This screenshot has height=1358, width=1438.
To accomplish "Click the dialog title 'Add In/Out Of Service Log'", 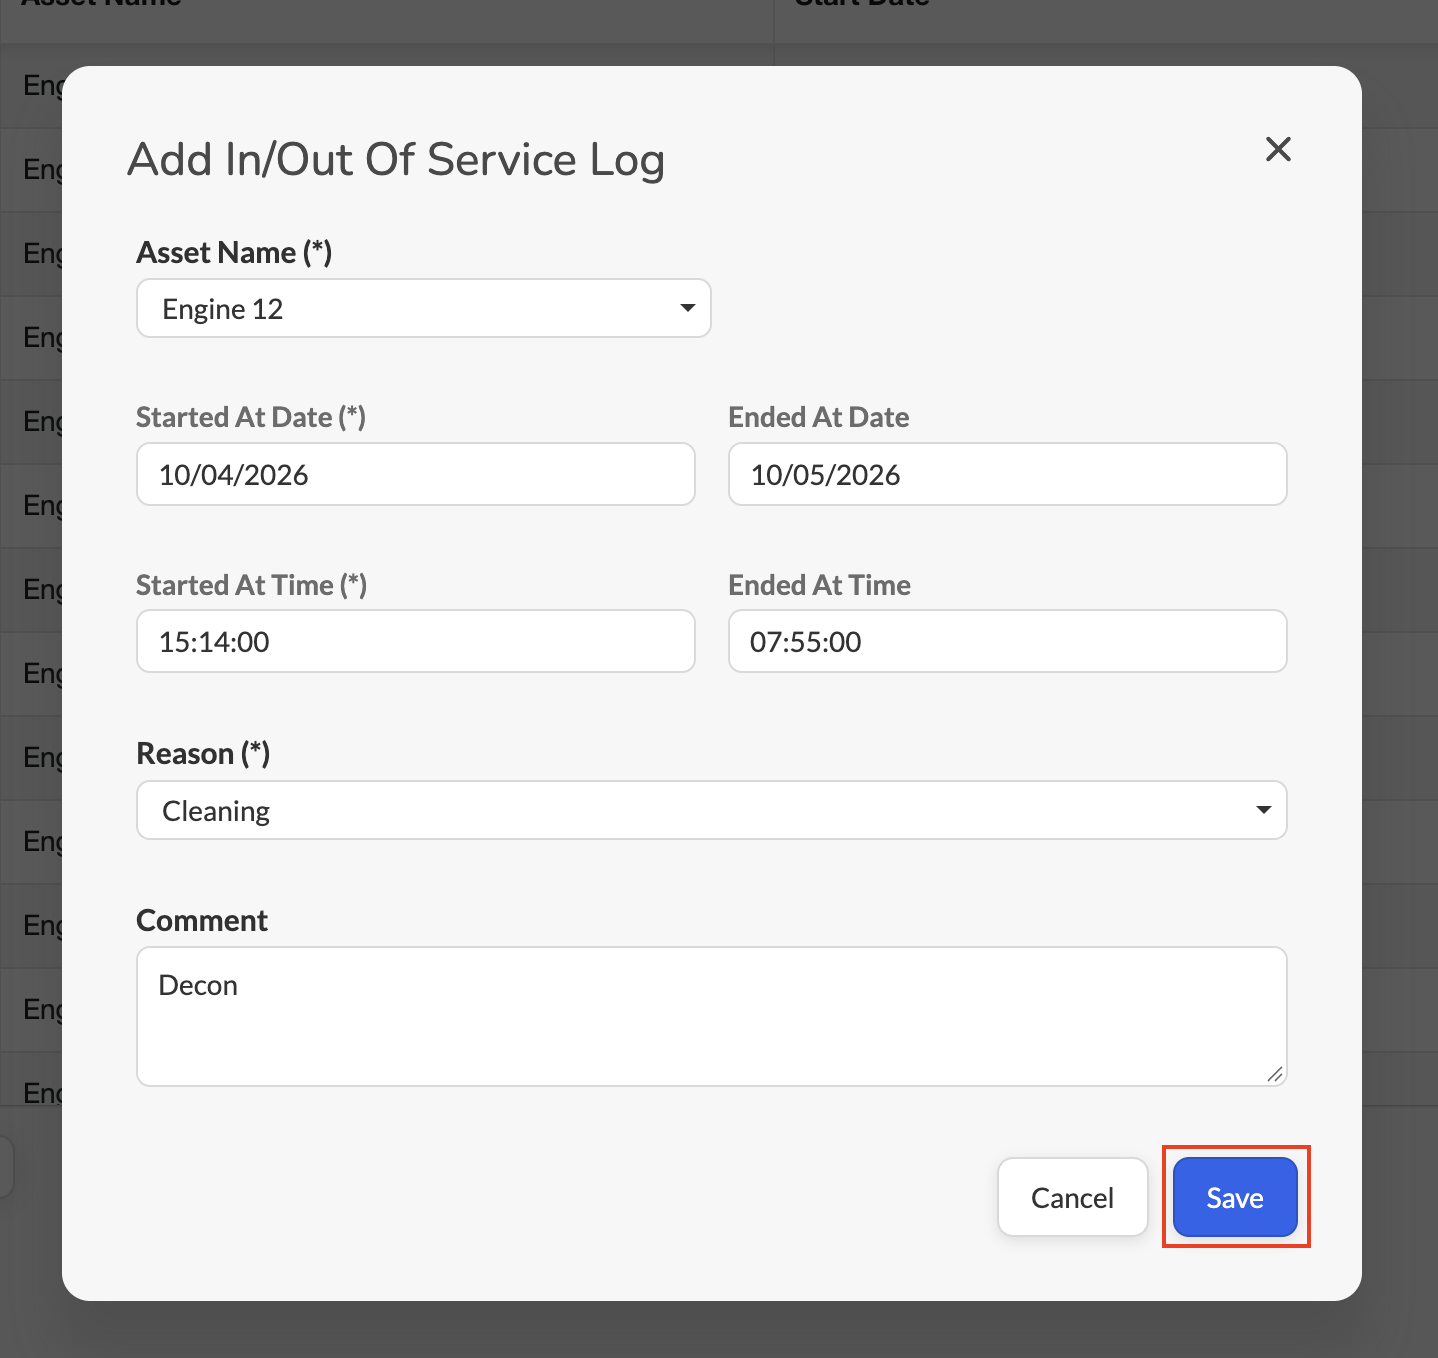I will (396, 160).
